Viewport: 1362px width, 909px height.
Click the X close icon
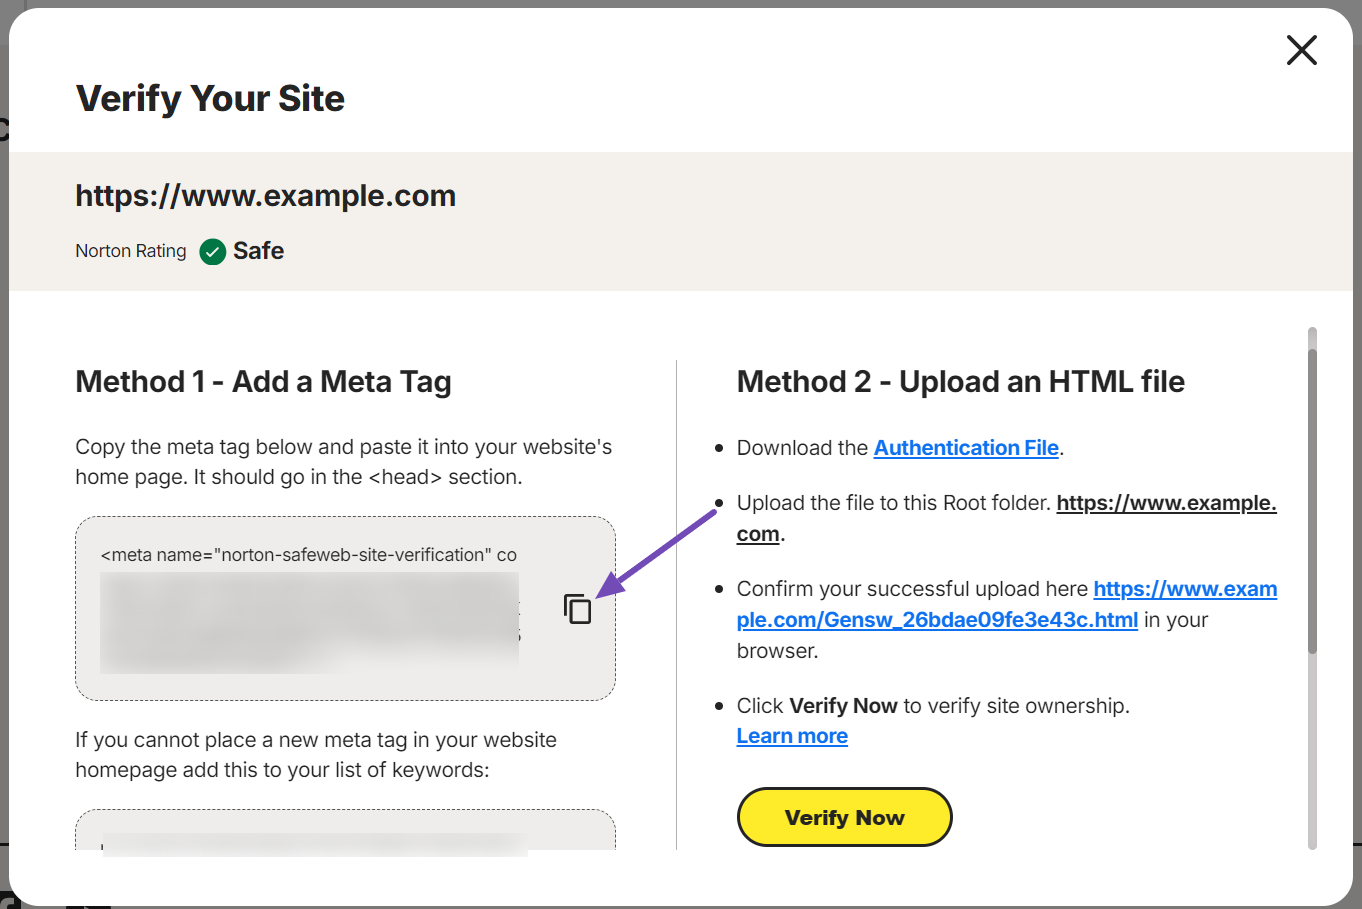point(1301,50)
